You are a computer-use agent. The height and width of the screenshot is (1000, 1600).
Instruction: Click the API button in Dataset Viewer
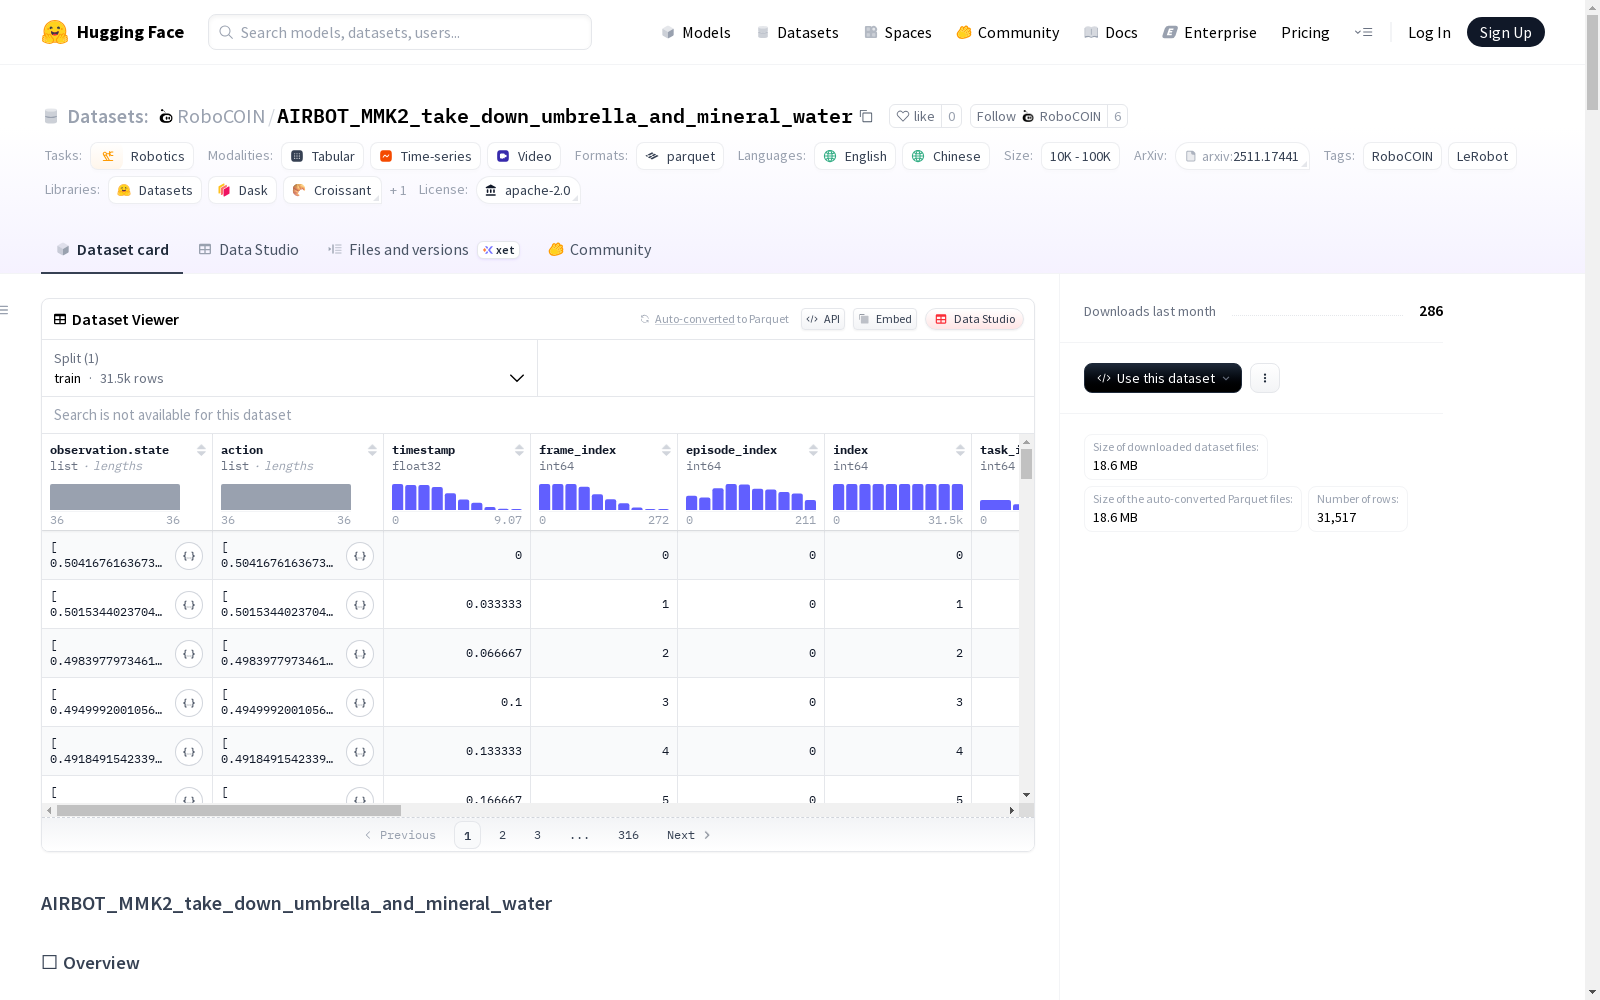click(x=823, y=319)
